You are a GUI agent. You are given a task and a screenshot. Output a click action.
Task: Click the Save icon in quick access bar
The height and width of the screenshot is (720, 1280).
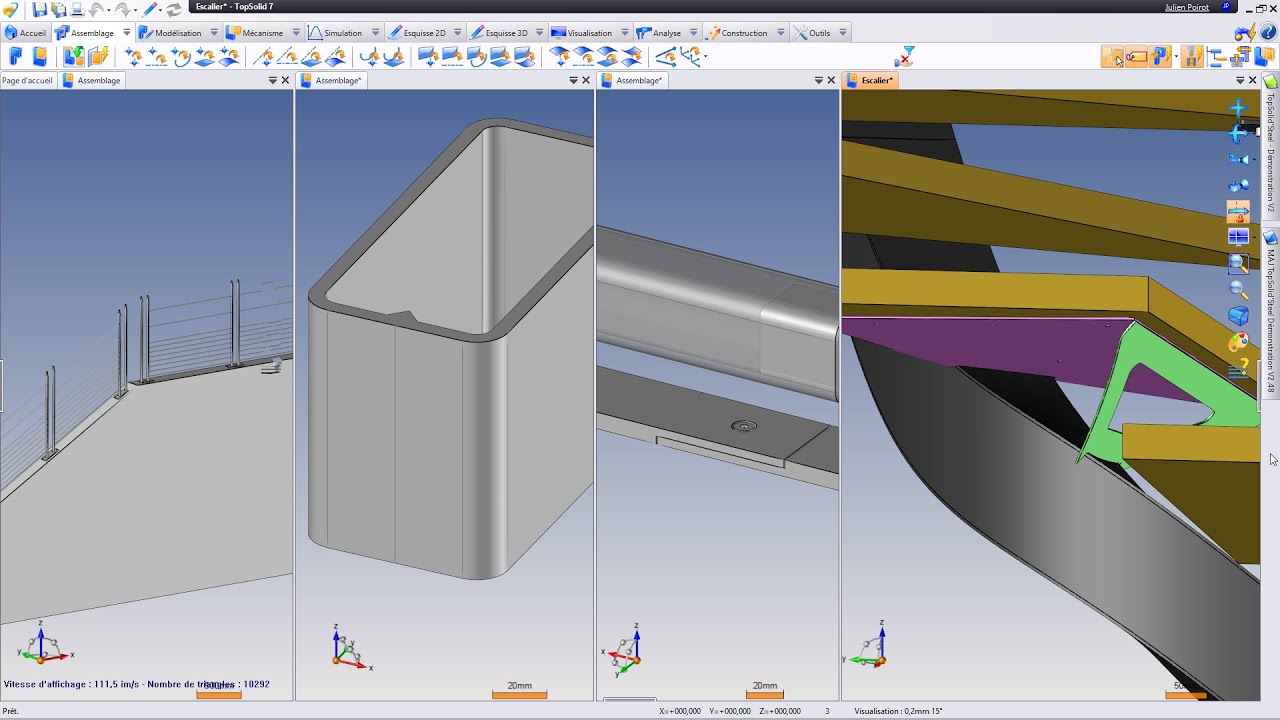(40, 9)
